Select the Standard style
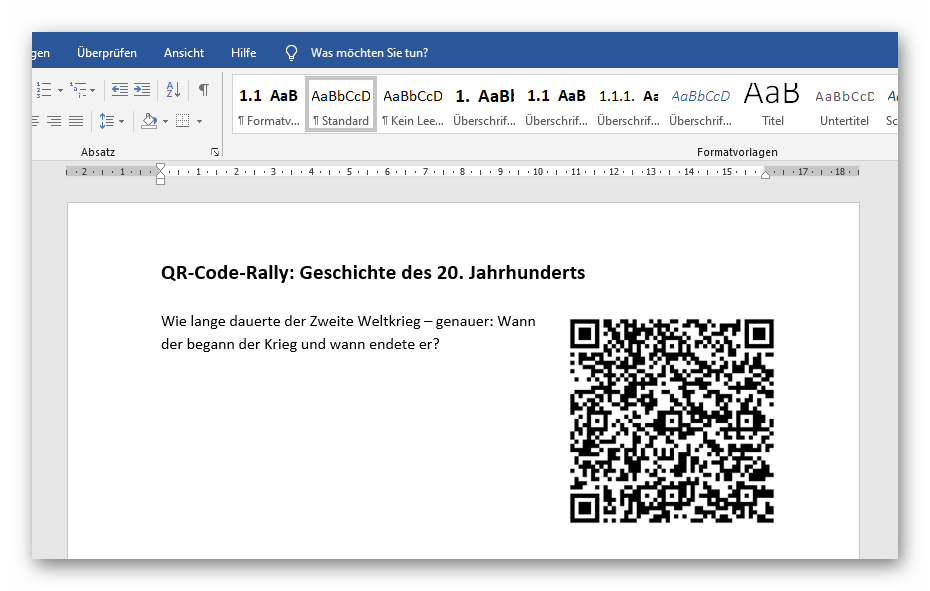 [x=341, y=105]
